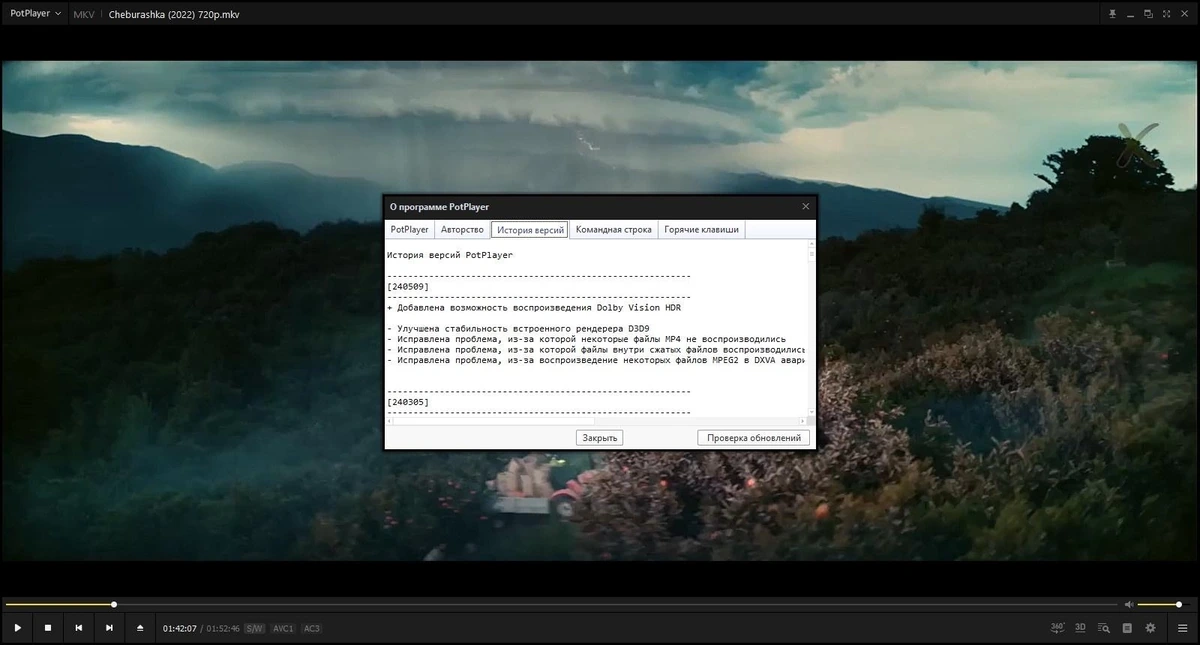This screenshot has width=1200, height=645.
Task: Minimize the PotPlayer window
Action: click(x=1130, y=14)
